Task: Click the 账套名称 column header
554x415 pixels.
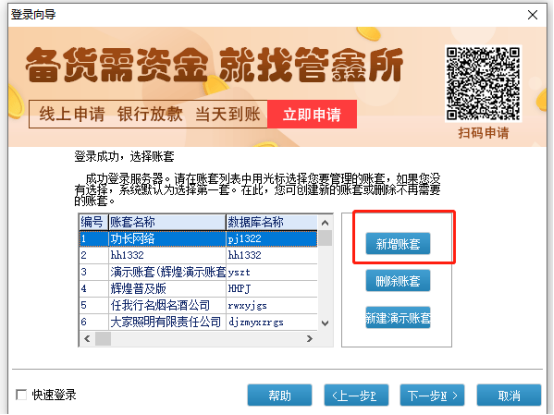Action: (167, 222)
